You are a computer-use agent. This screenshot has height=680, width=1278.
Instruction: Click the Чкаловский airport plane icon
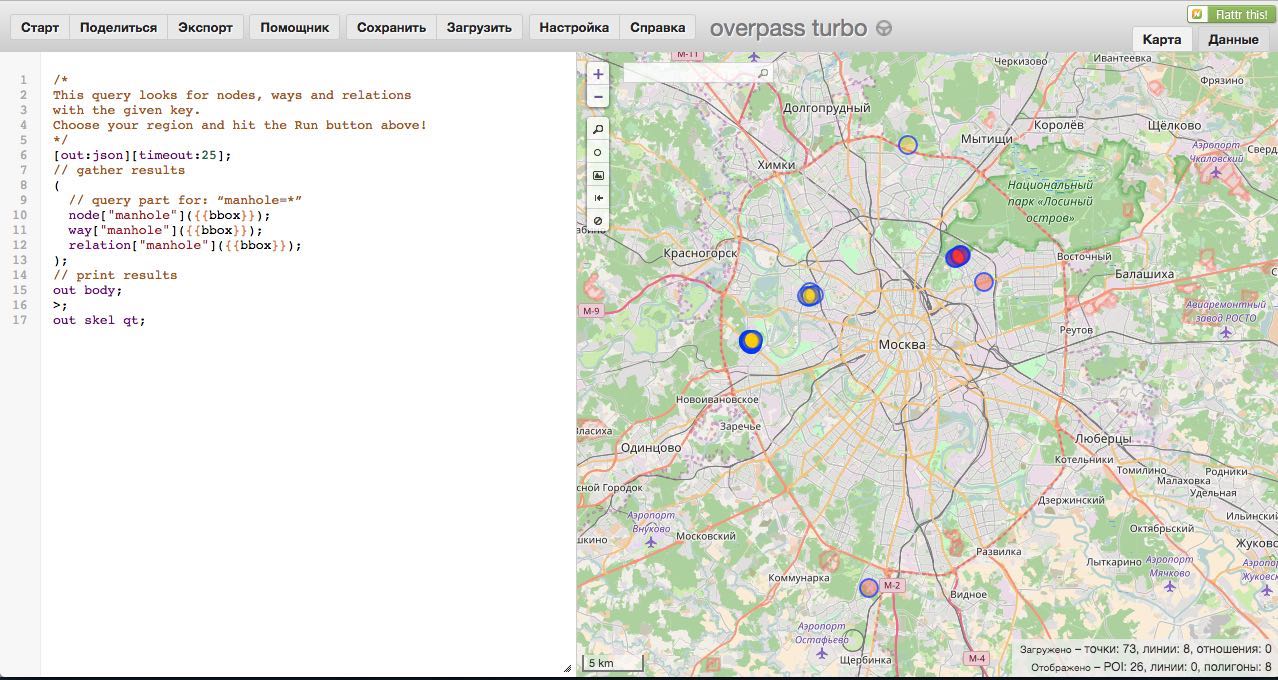point(1216,171)
